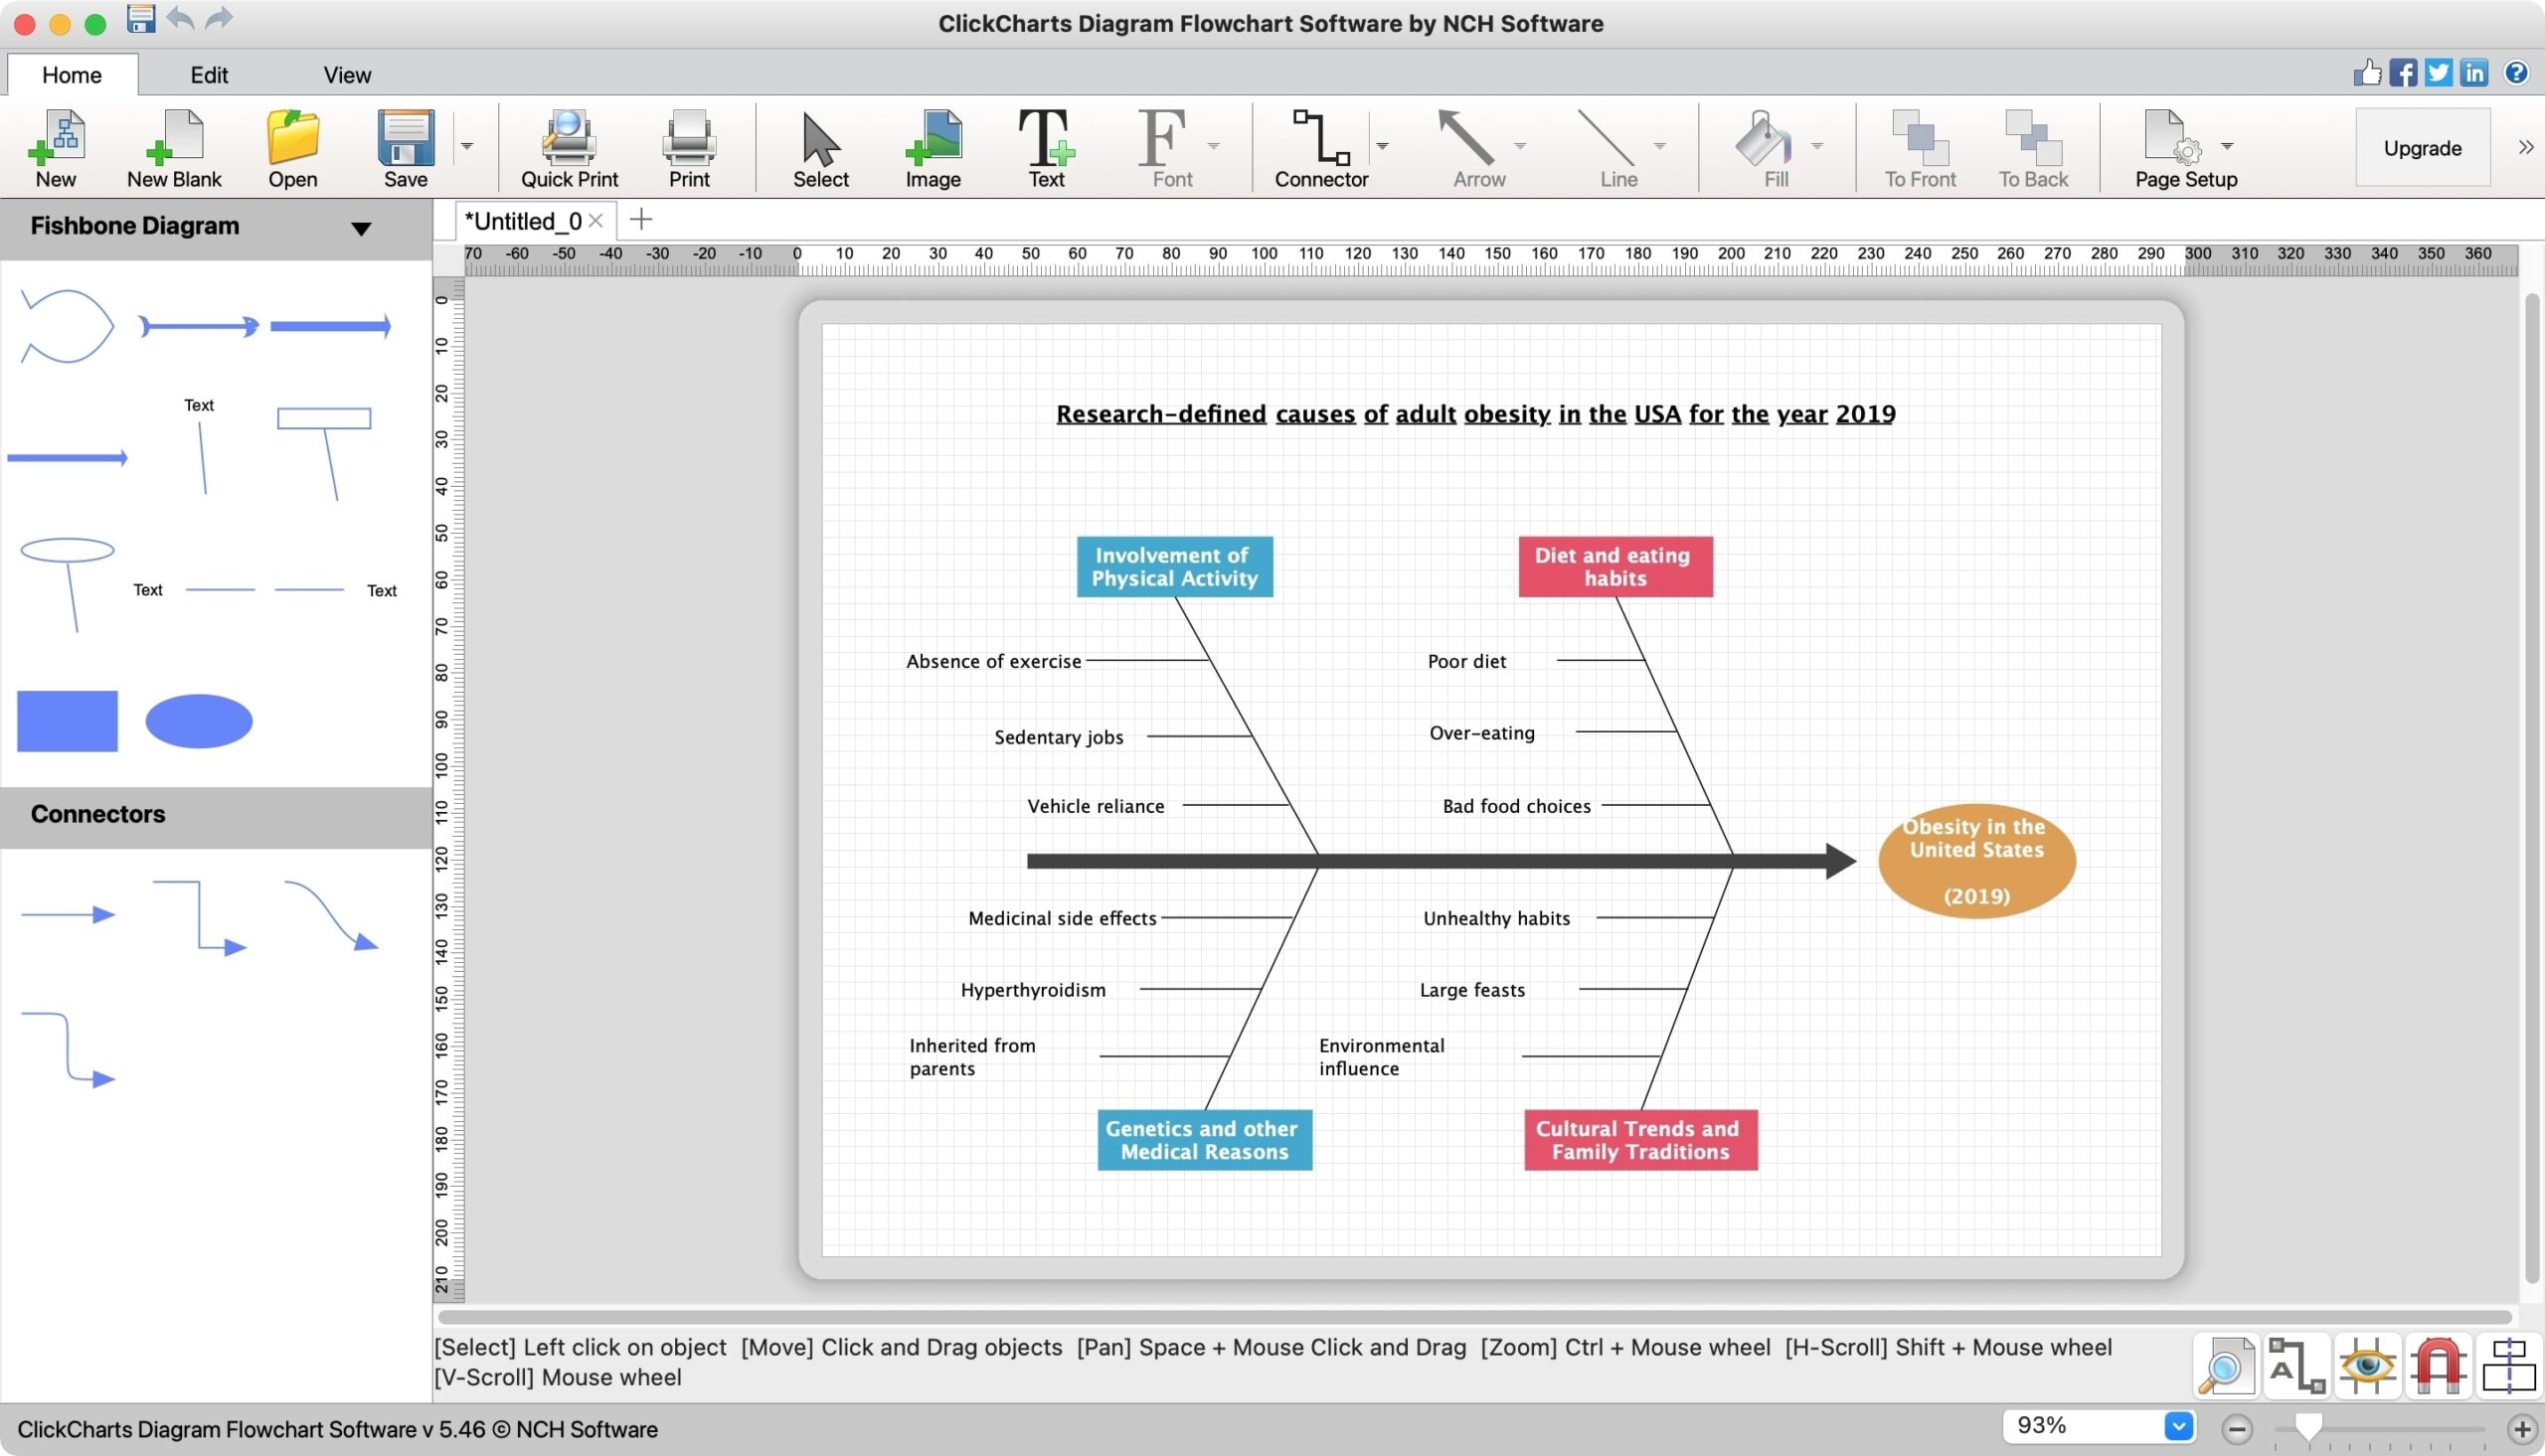Click the zoom slider handle
Image resolution: width=2545 pixels, height=1456 pixels.
tap(2308, 1427)
